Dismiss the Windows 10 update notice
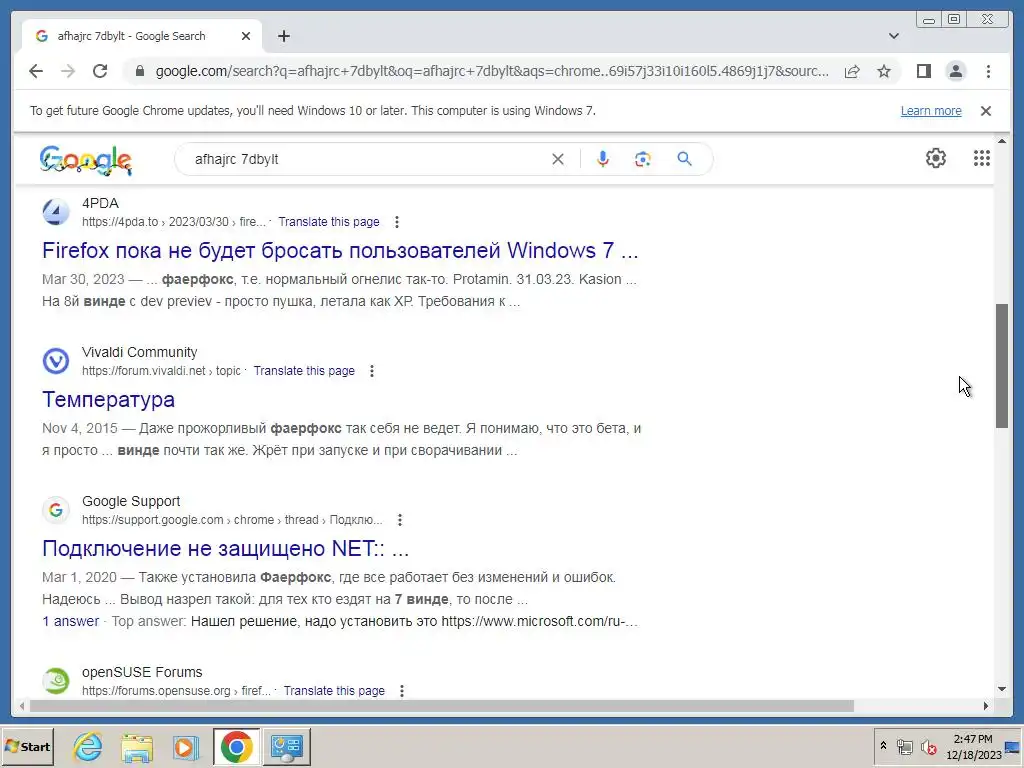This screenshot has height=768, width=1024. coord(985,111)
